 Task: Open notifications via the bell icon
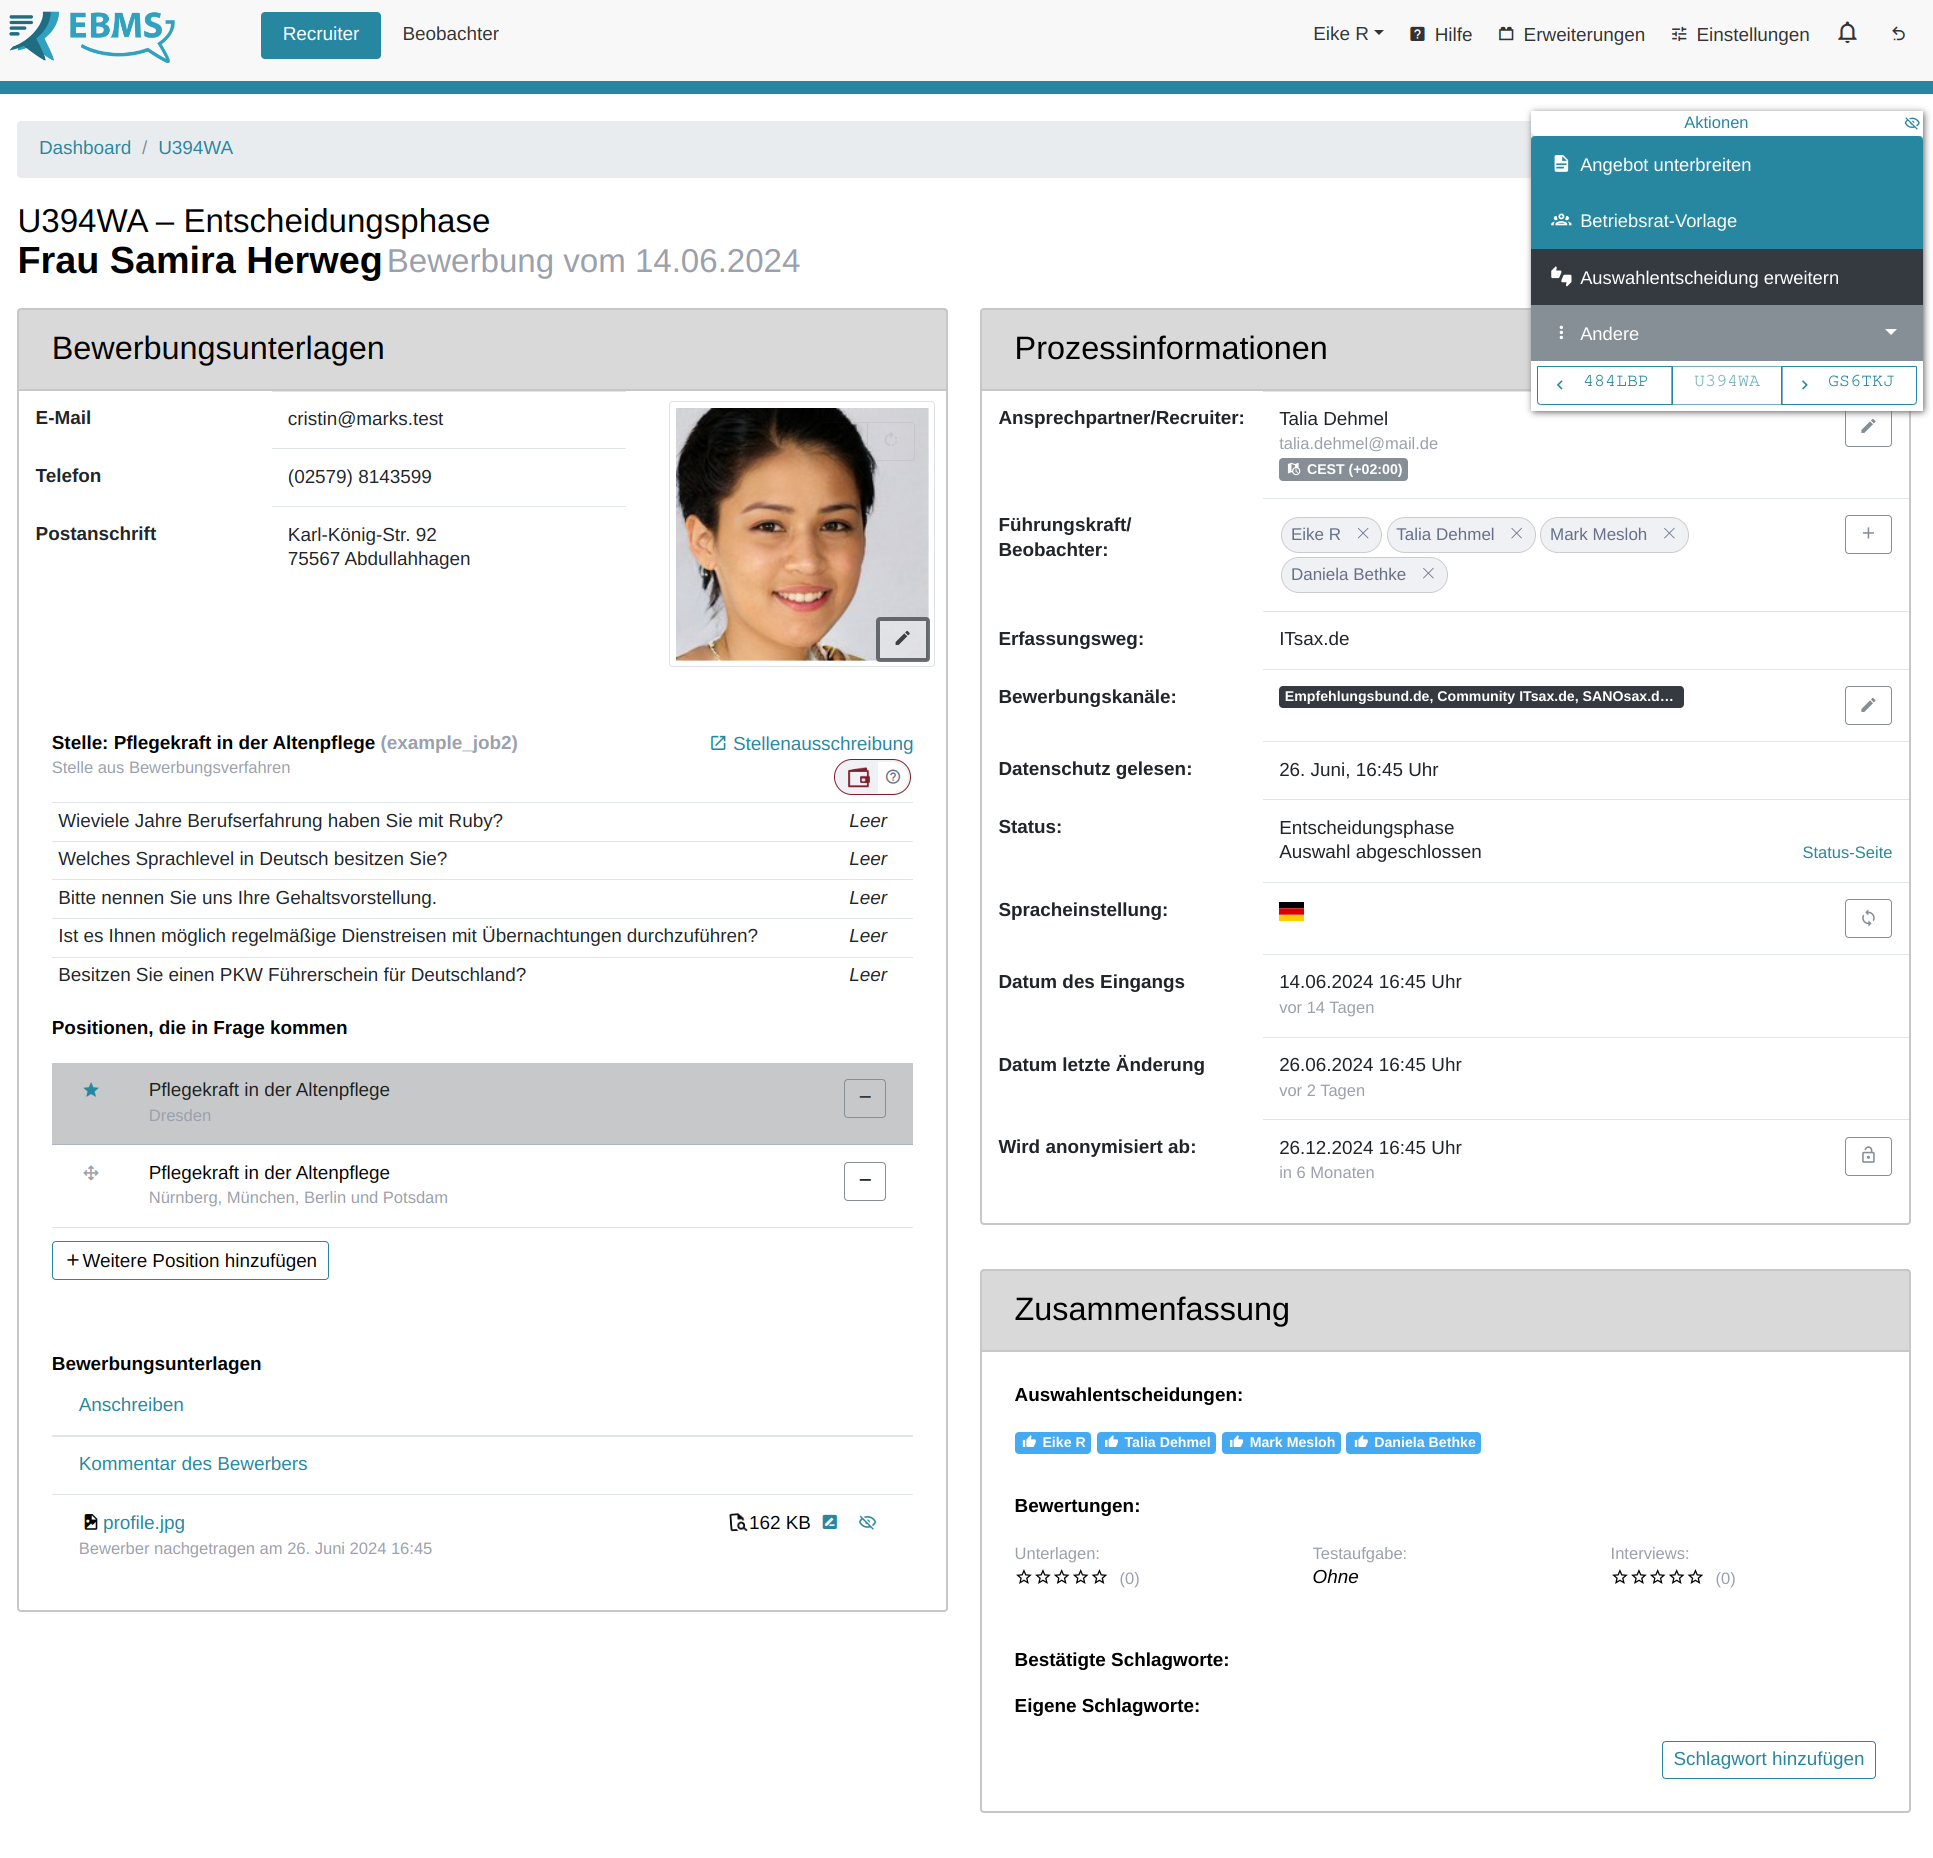[x=1847, y=33]
